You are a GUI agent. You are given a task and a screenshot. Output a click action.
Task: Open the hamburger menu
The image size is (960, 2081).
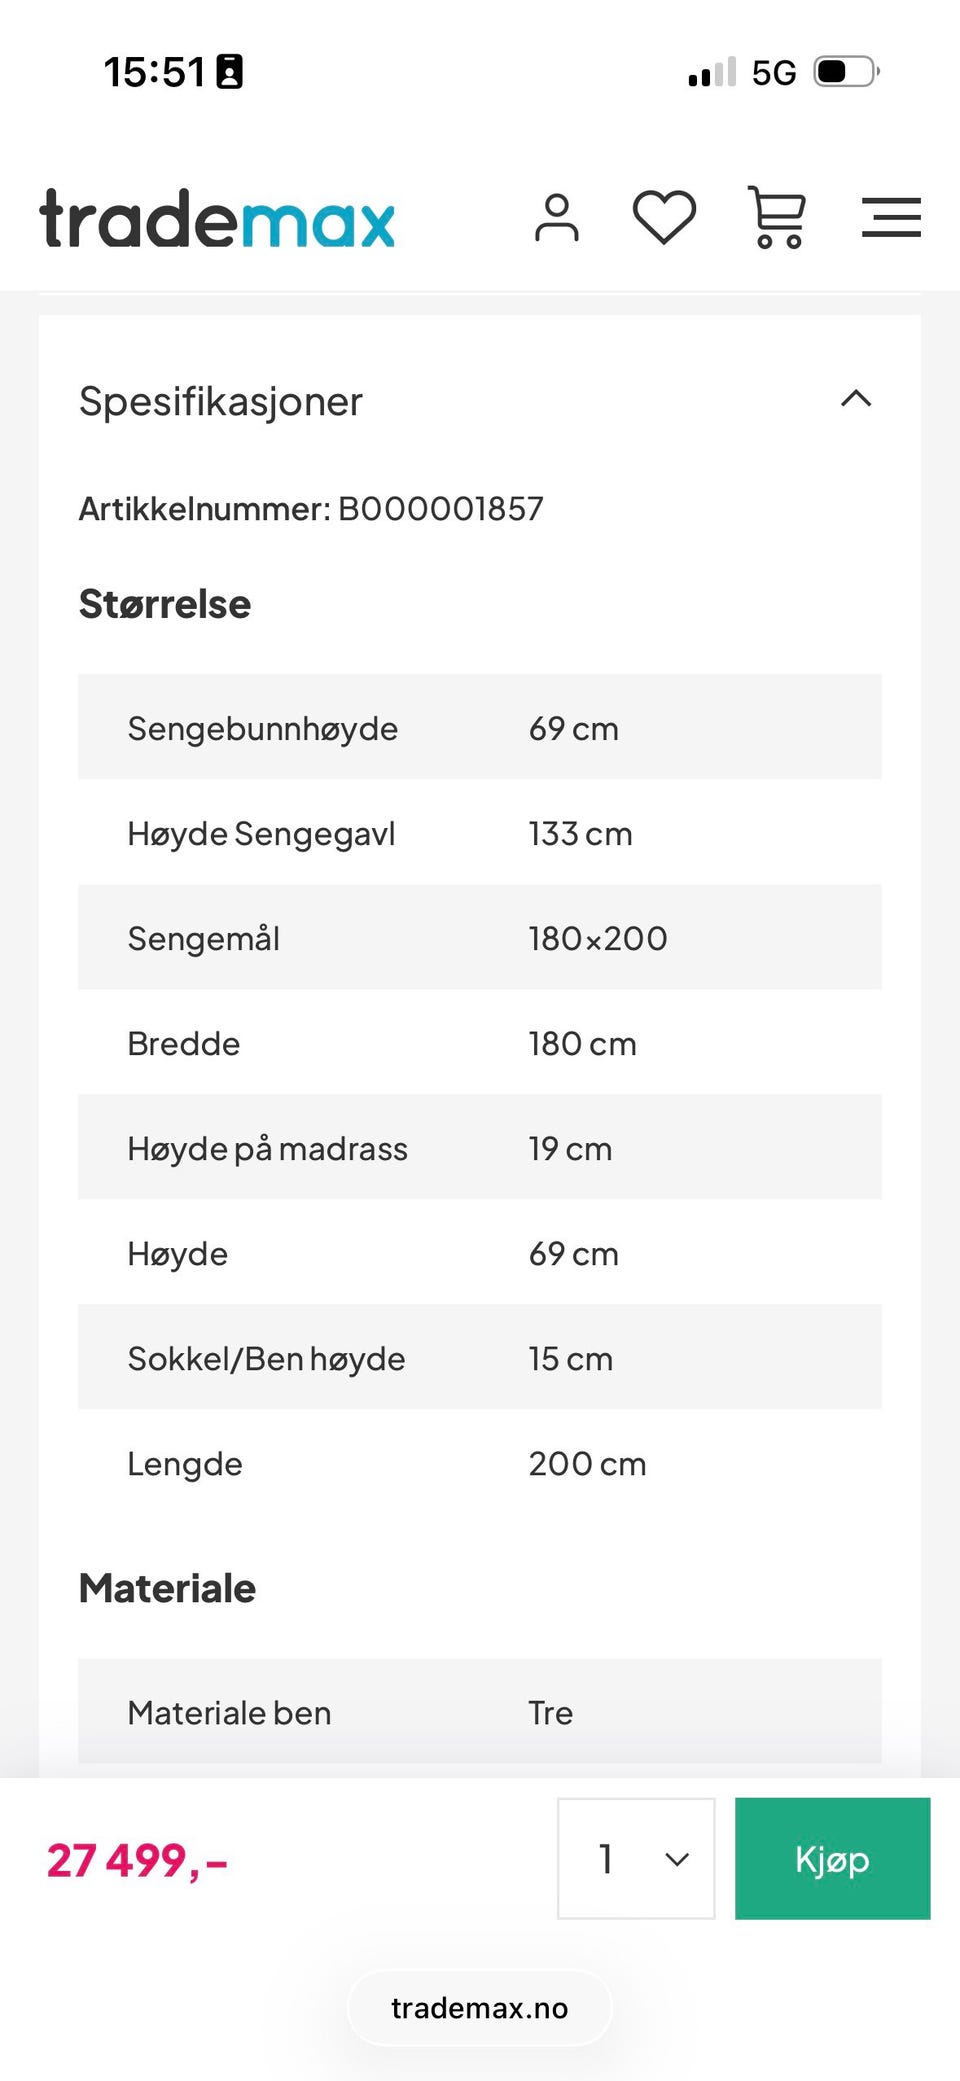point(891,217)
